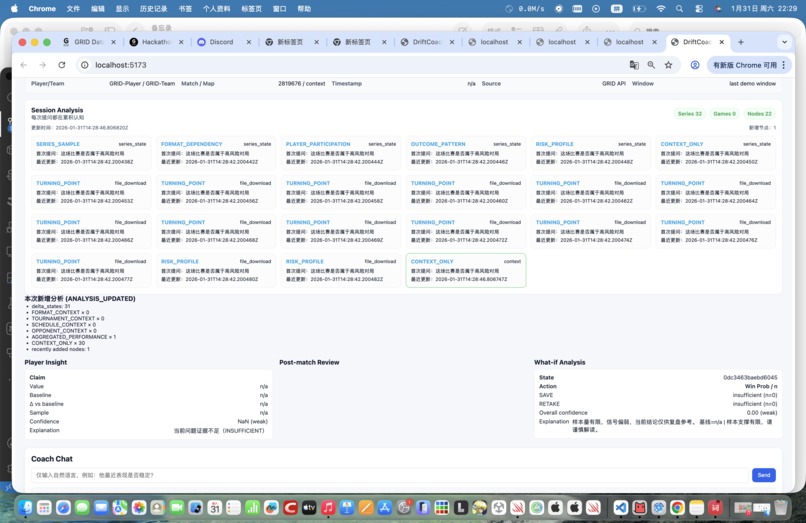Screen dimensions: 806x523
Task: Open the Chrome 文件 menu
Action: [x=73, y=9]
